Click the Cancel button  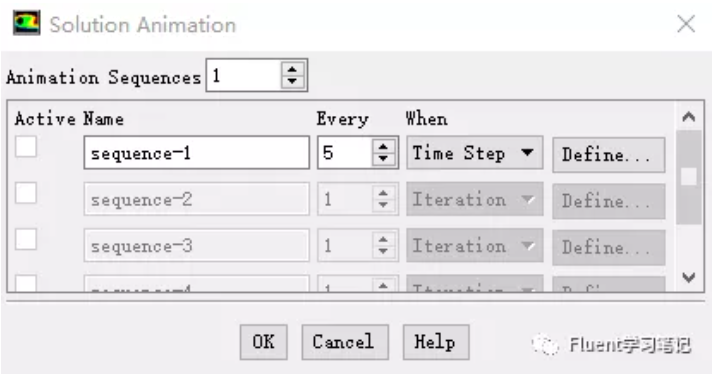345,342
